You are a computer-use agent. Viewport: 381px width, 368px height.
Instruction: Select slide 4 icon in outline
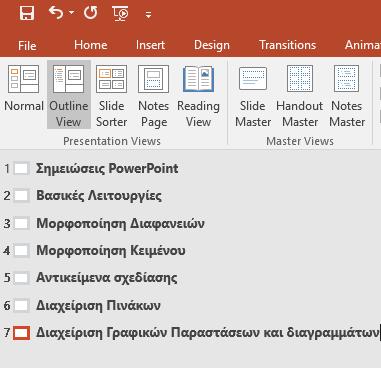(21, 250)
